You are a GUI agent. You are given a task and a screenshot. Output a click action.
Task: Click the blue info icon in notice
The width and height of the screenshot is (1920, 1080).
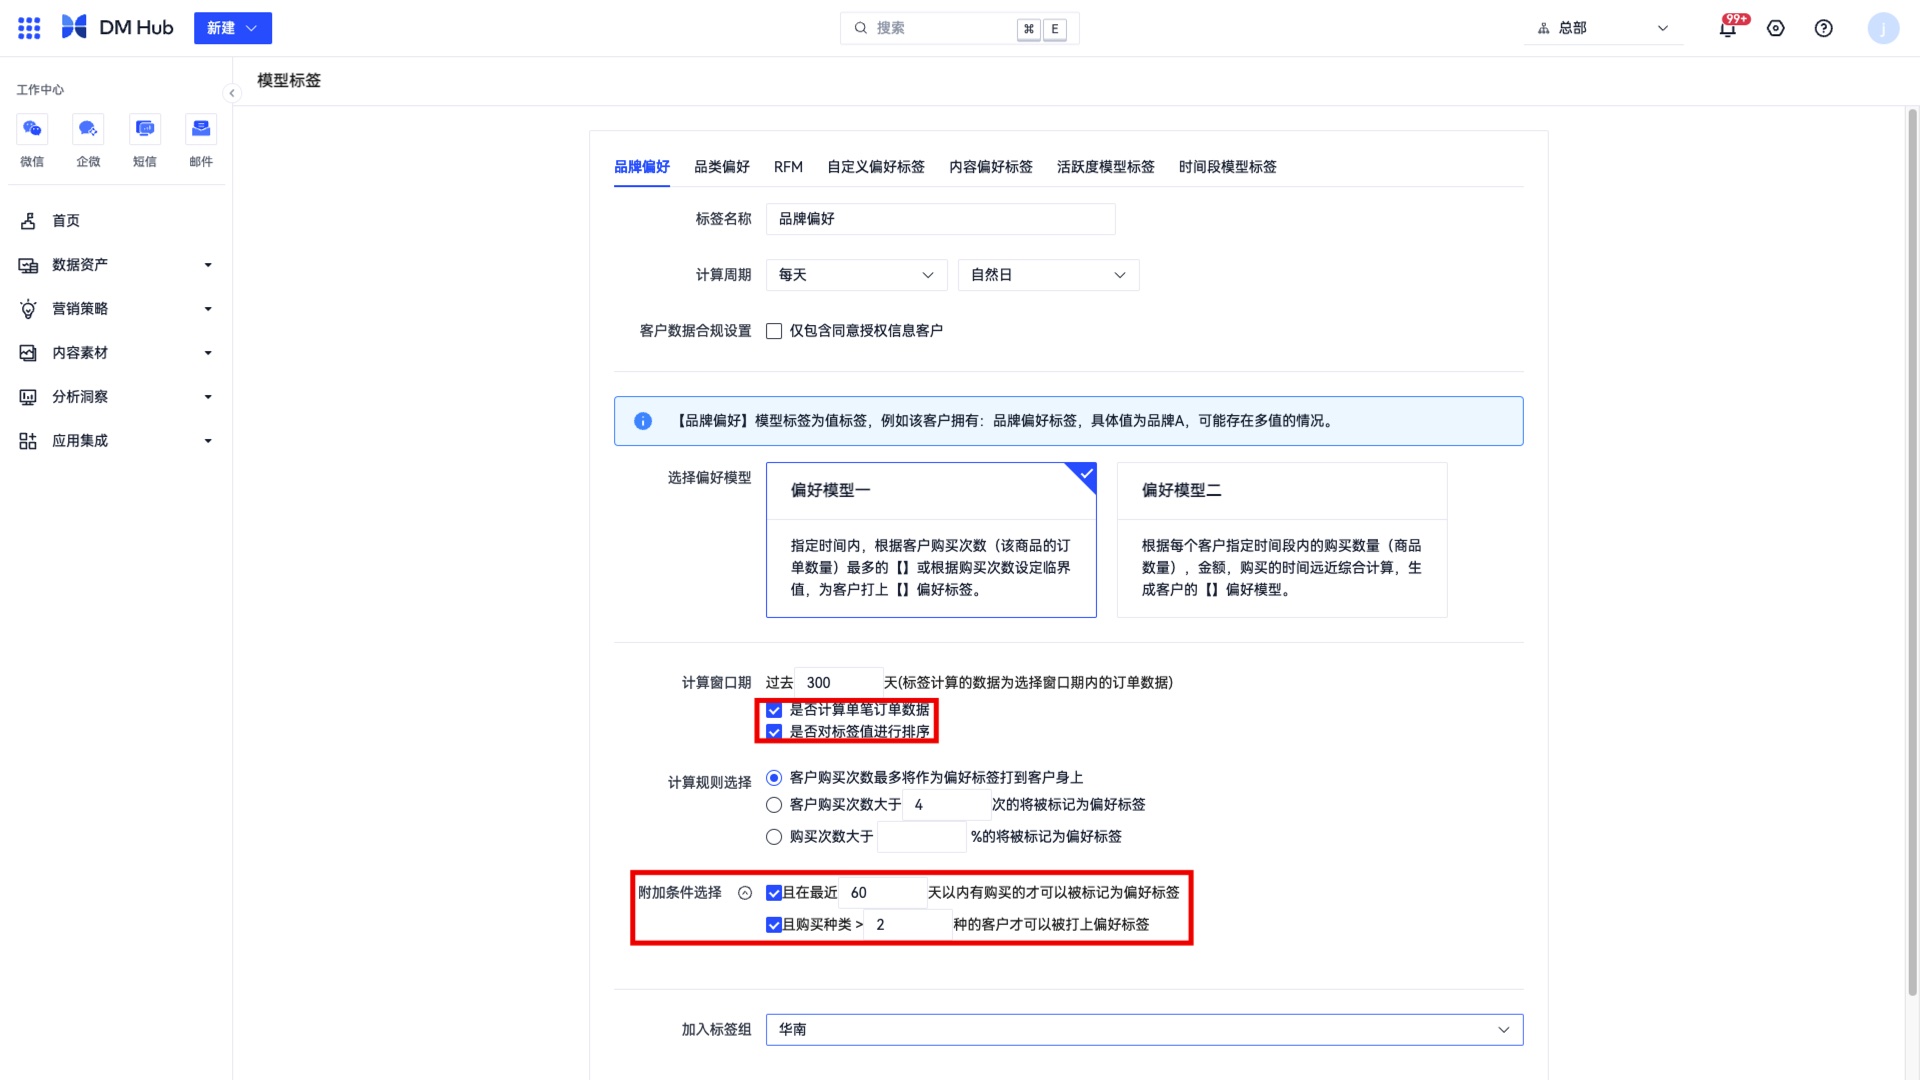(643, 421)
